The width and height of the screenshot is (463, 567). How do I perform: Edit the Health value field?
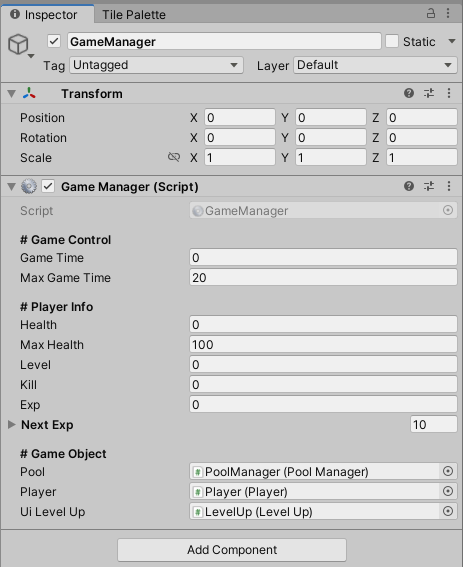click(x=323, y=325)
